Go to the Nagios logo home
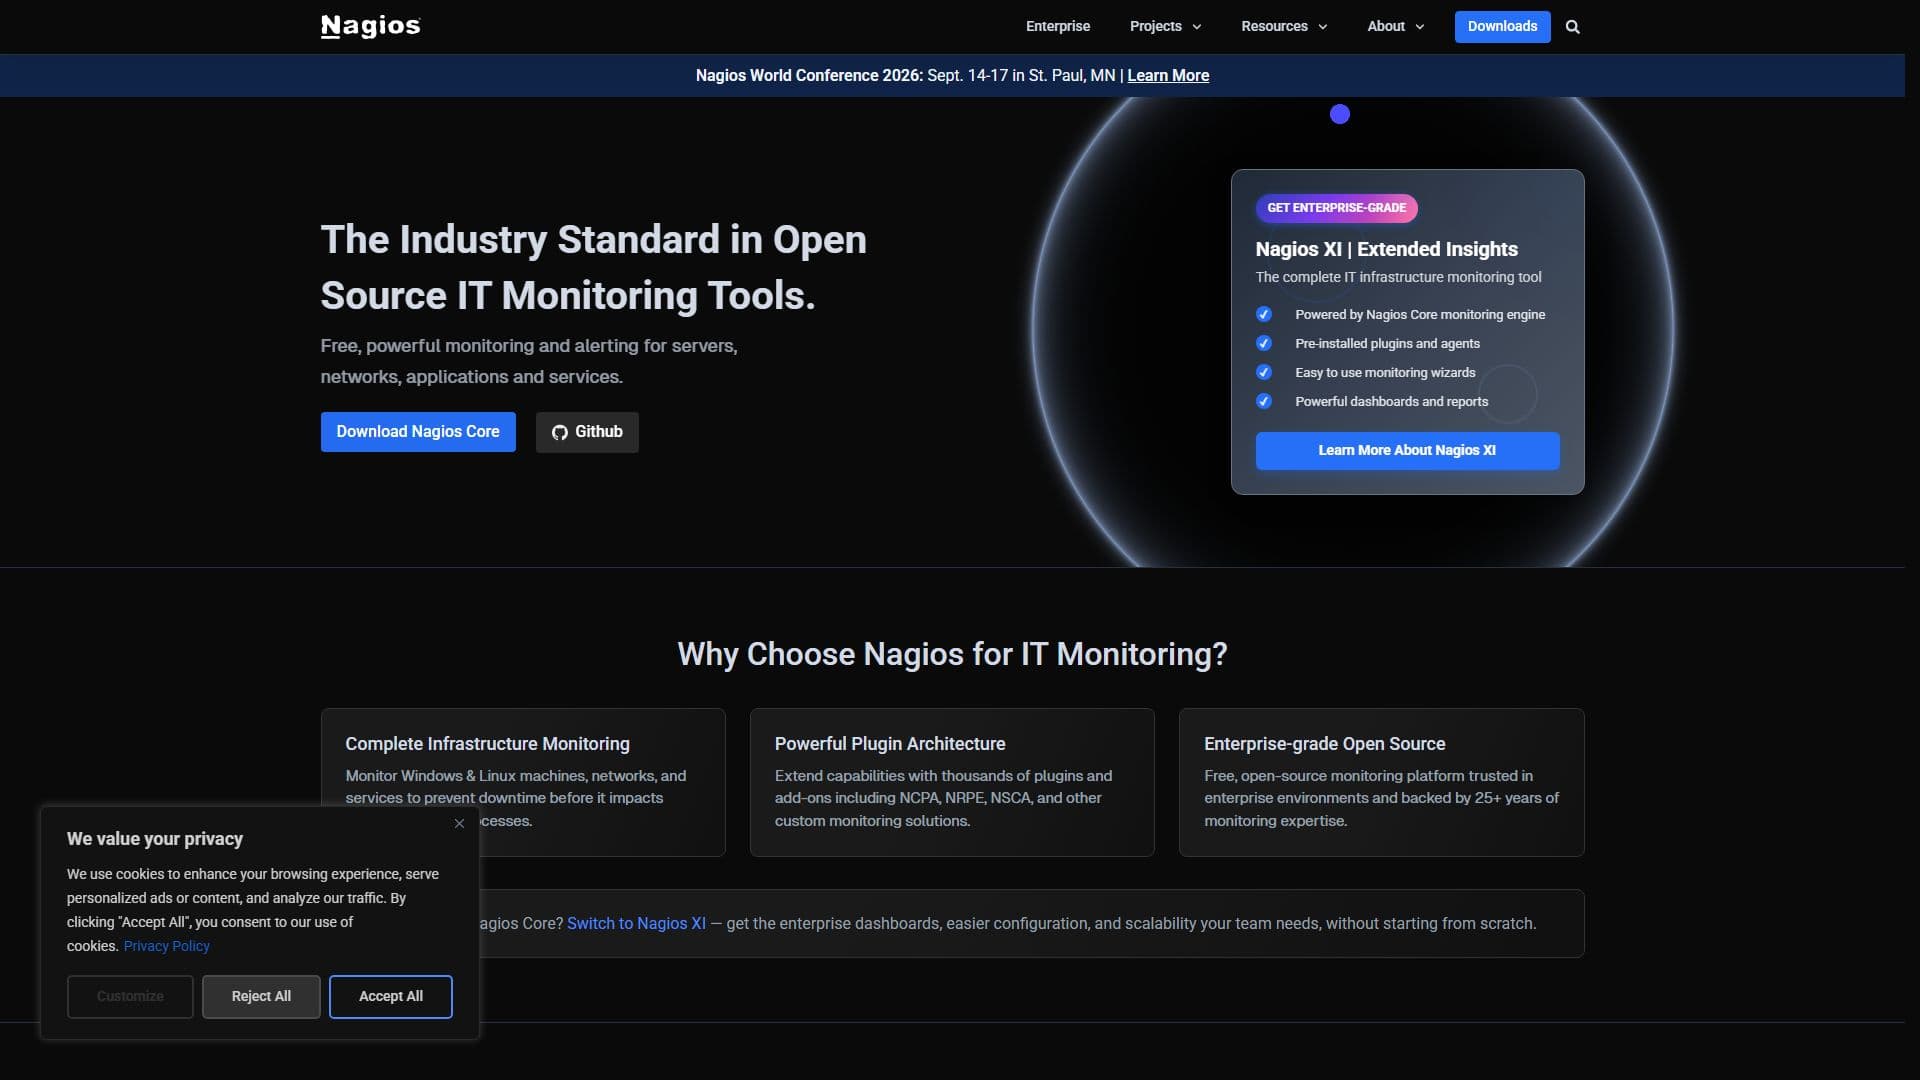1920x1080 pixels. coord(370,26)
